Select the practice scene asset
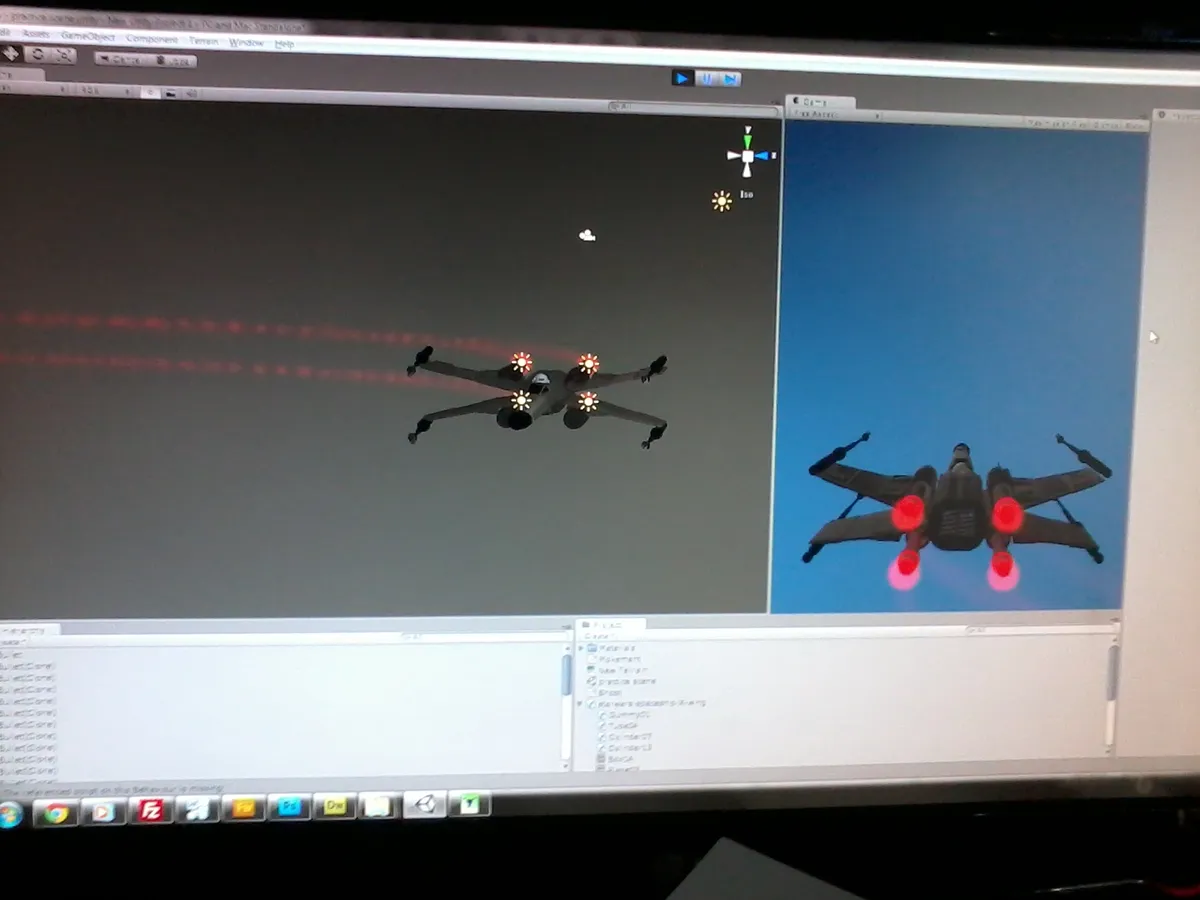This screenshot has height=900, width=1200. pos(622,681)
